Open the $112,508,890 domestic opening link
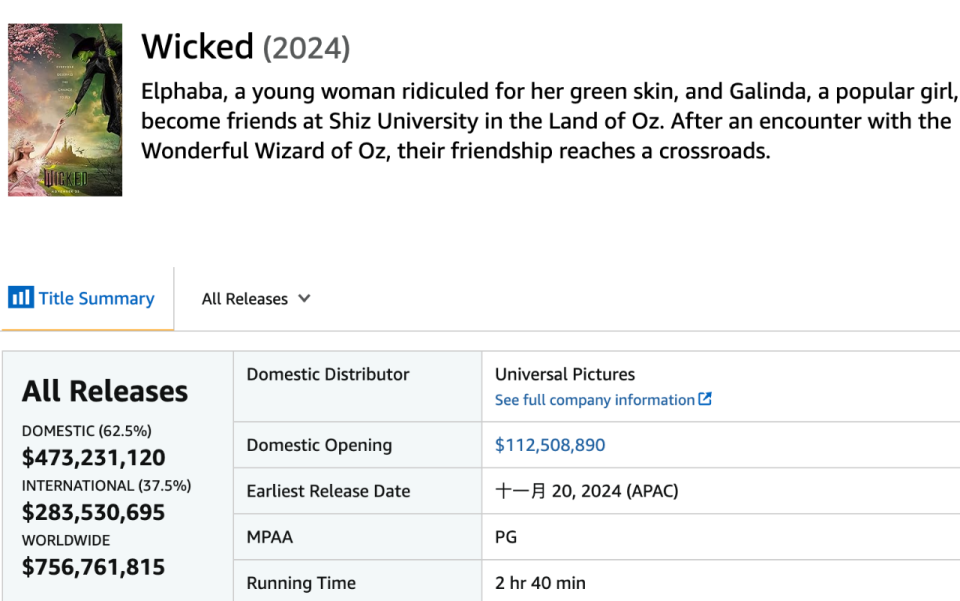 point(550,445)
